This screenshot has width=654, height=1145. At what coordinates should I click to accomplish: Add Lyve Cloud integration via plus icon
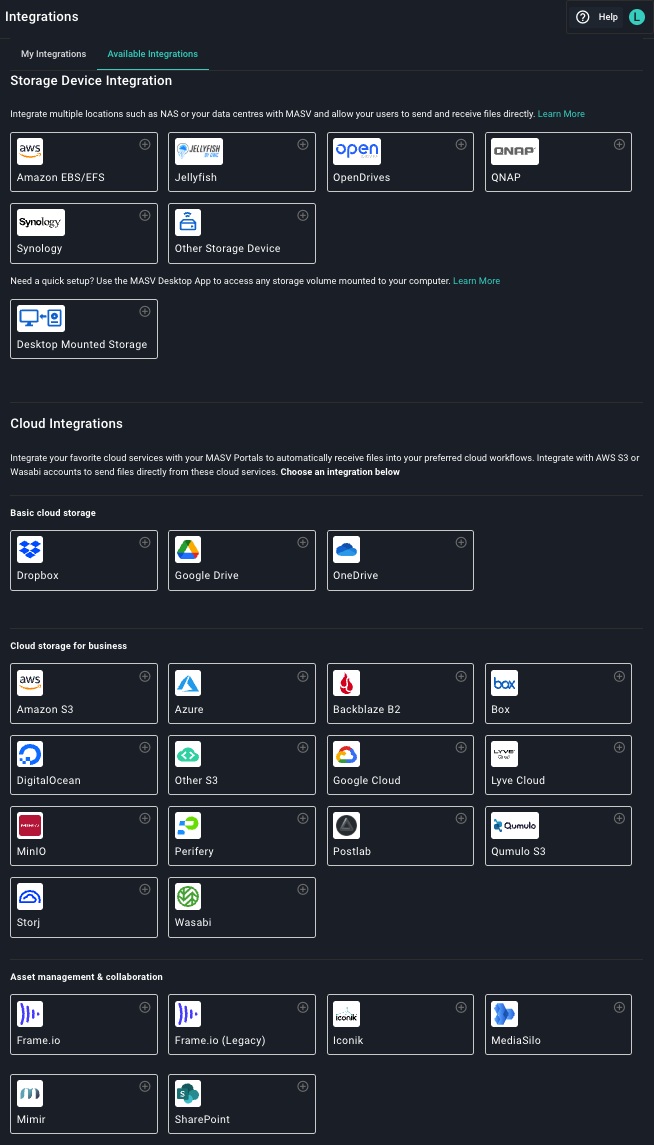619,747
